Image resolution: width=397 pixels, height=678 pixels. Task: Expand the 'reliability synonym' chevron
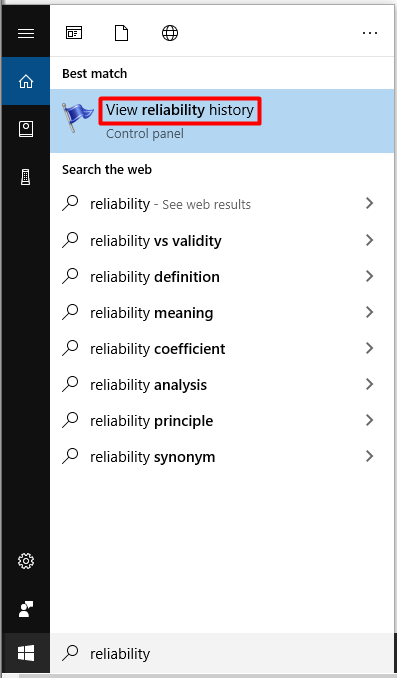[x=369, y=456]
